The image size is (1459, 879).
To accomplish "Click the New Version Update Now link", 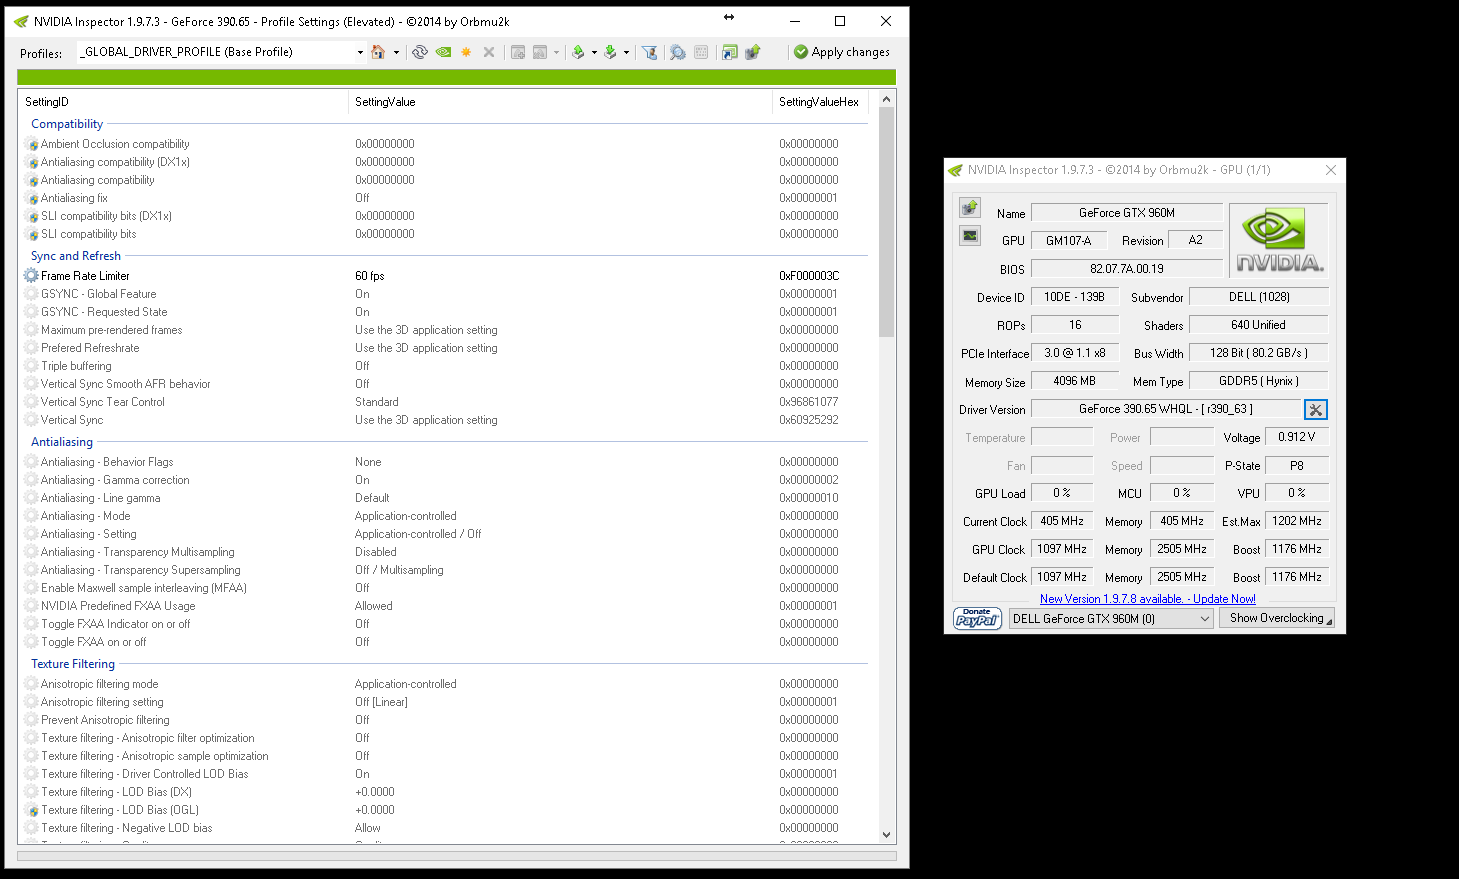I will (x=1147, y=599).
